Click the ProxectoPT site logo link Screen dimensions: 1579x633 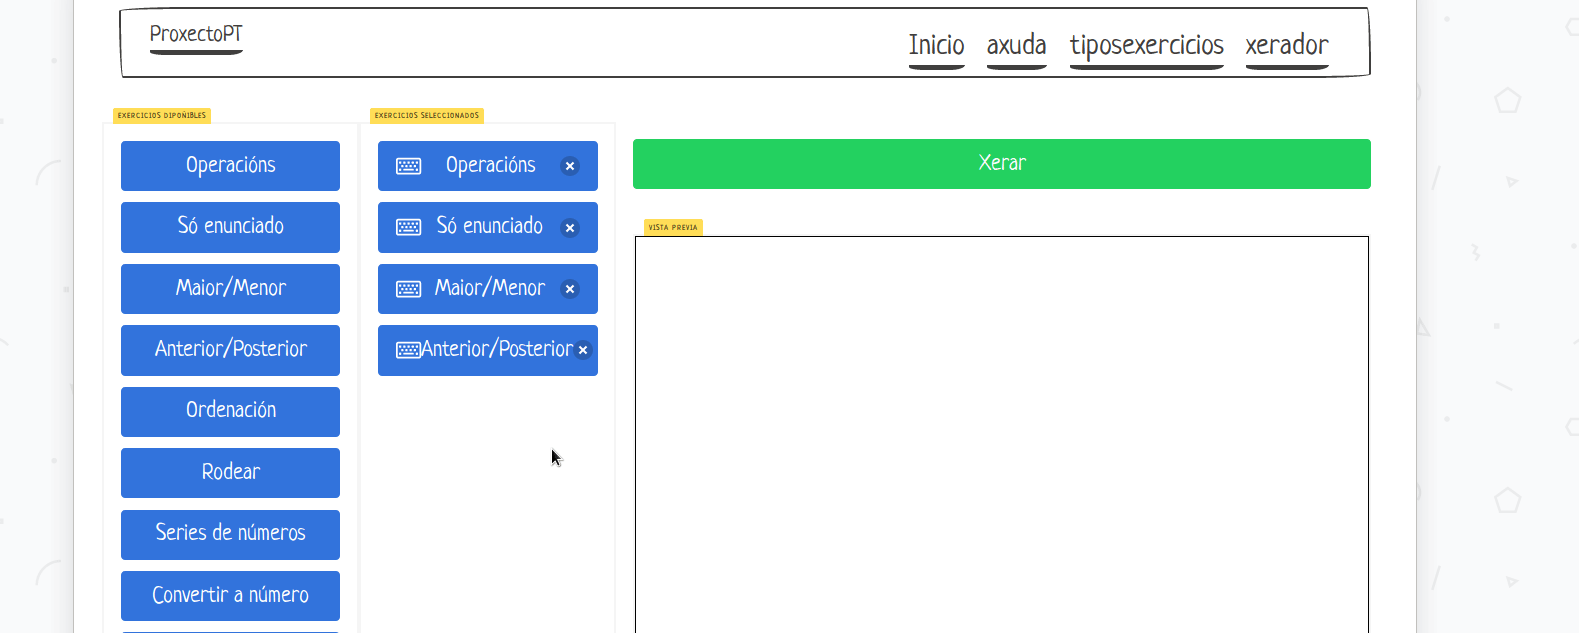point(196,34)
